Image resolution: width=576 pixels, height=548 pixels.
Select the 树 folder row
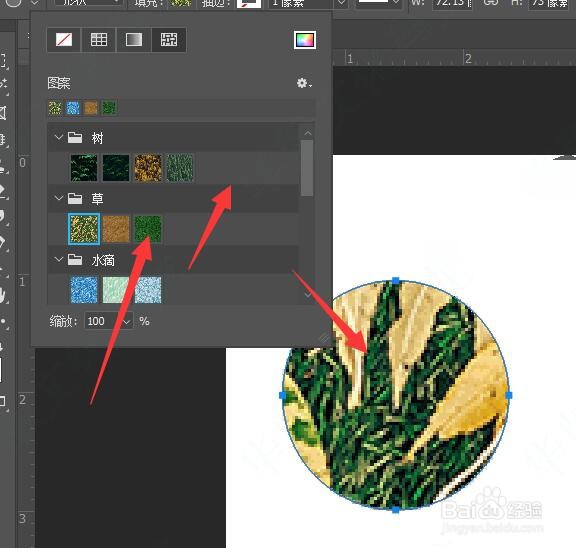pyautogui.click(x=173, y=138)
